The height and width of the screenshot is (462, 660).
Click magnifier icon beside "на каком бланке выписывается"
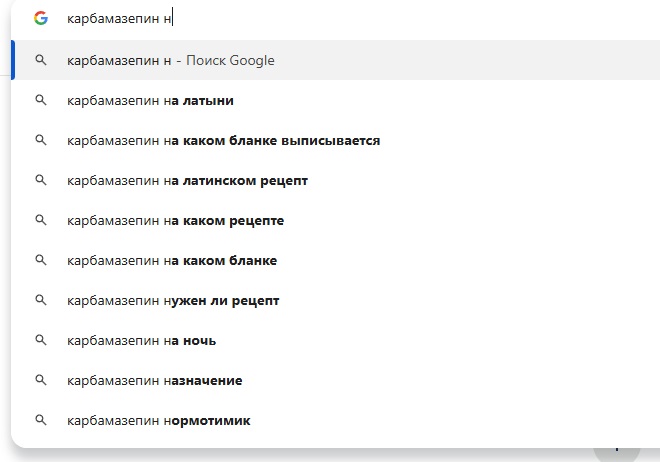click(41, 140)
